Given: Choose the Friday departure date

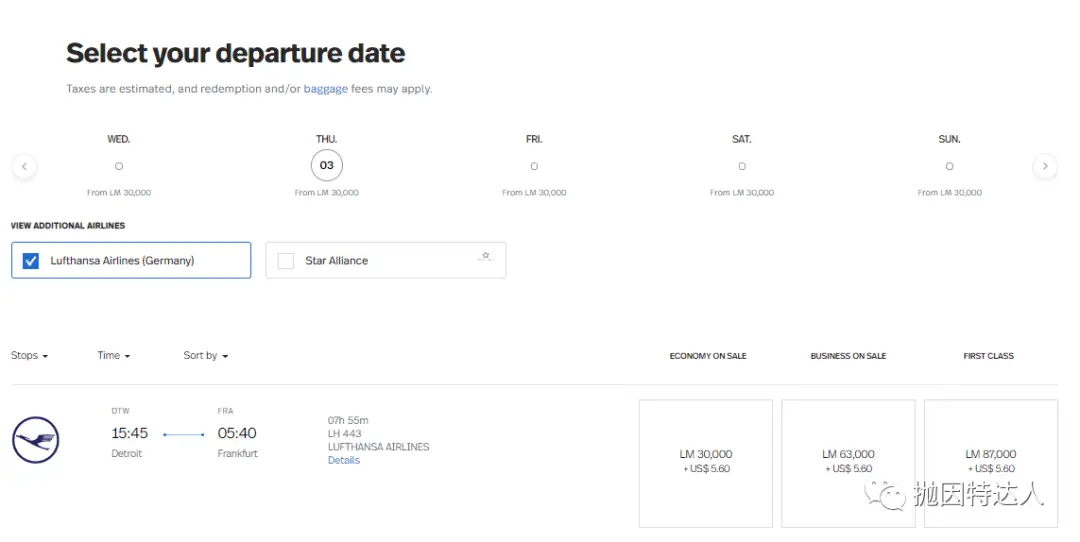Looking at the screenshot, I should tap(534, 166).
